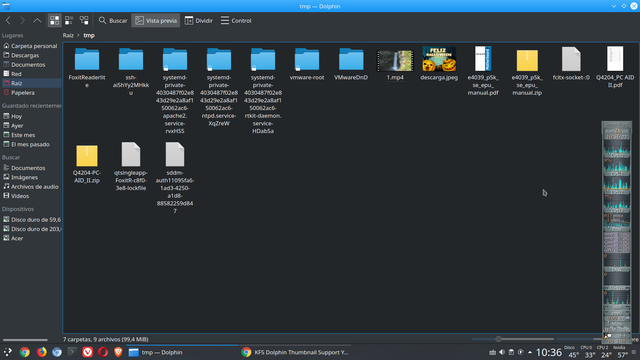
Task: Select systemd-private rtkit-daemon.service folder
Action: click(x=263, y=90)
